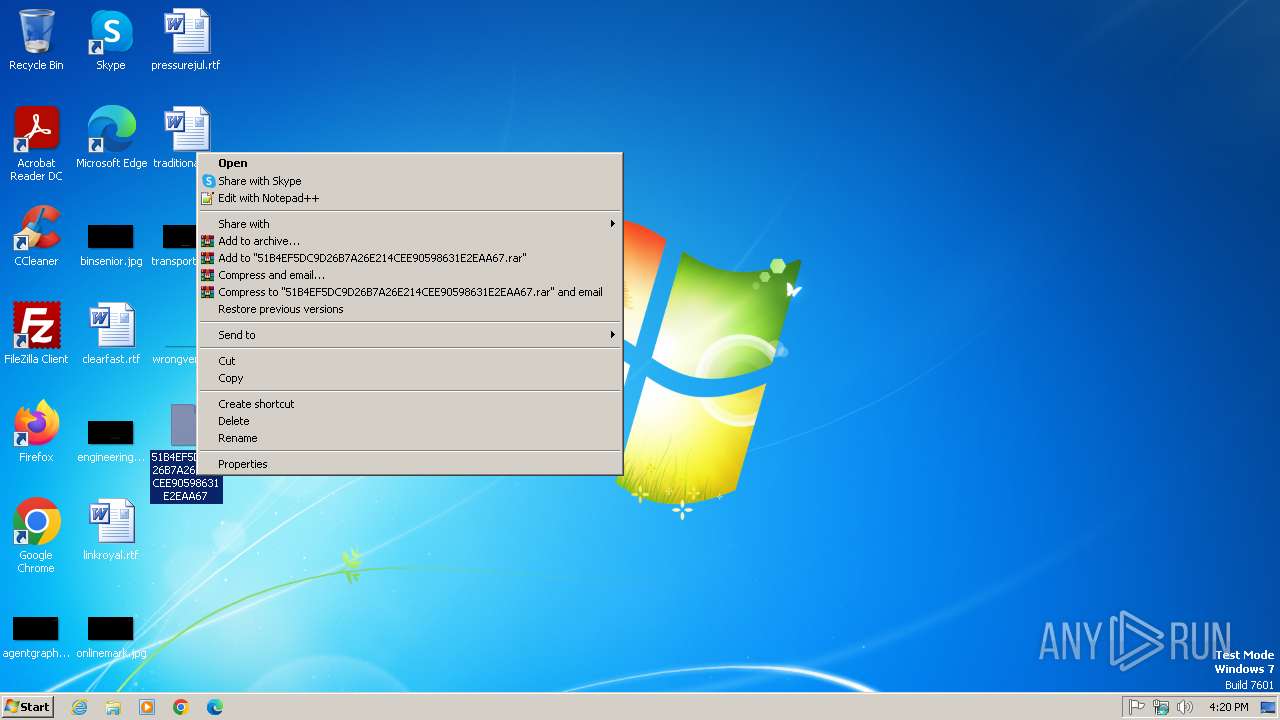Viewport: 1280px width, 720px height.
Task: Select the pressurejul.rtf document icon
Action: point(186,40)
